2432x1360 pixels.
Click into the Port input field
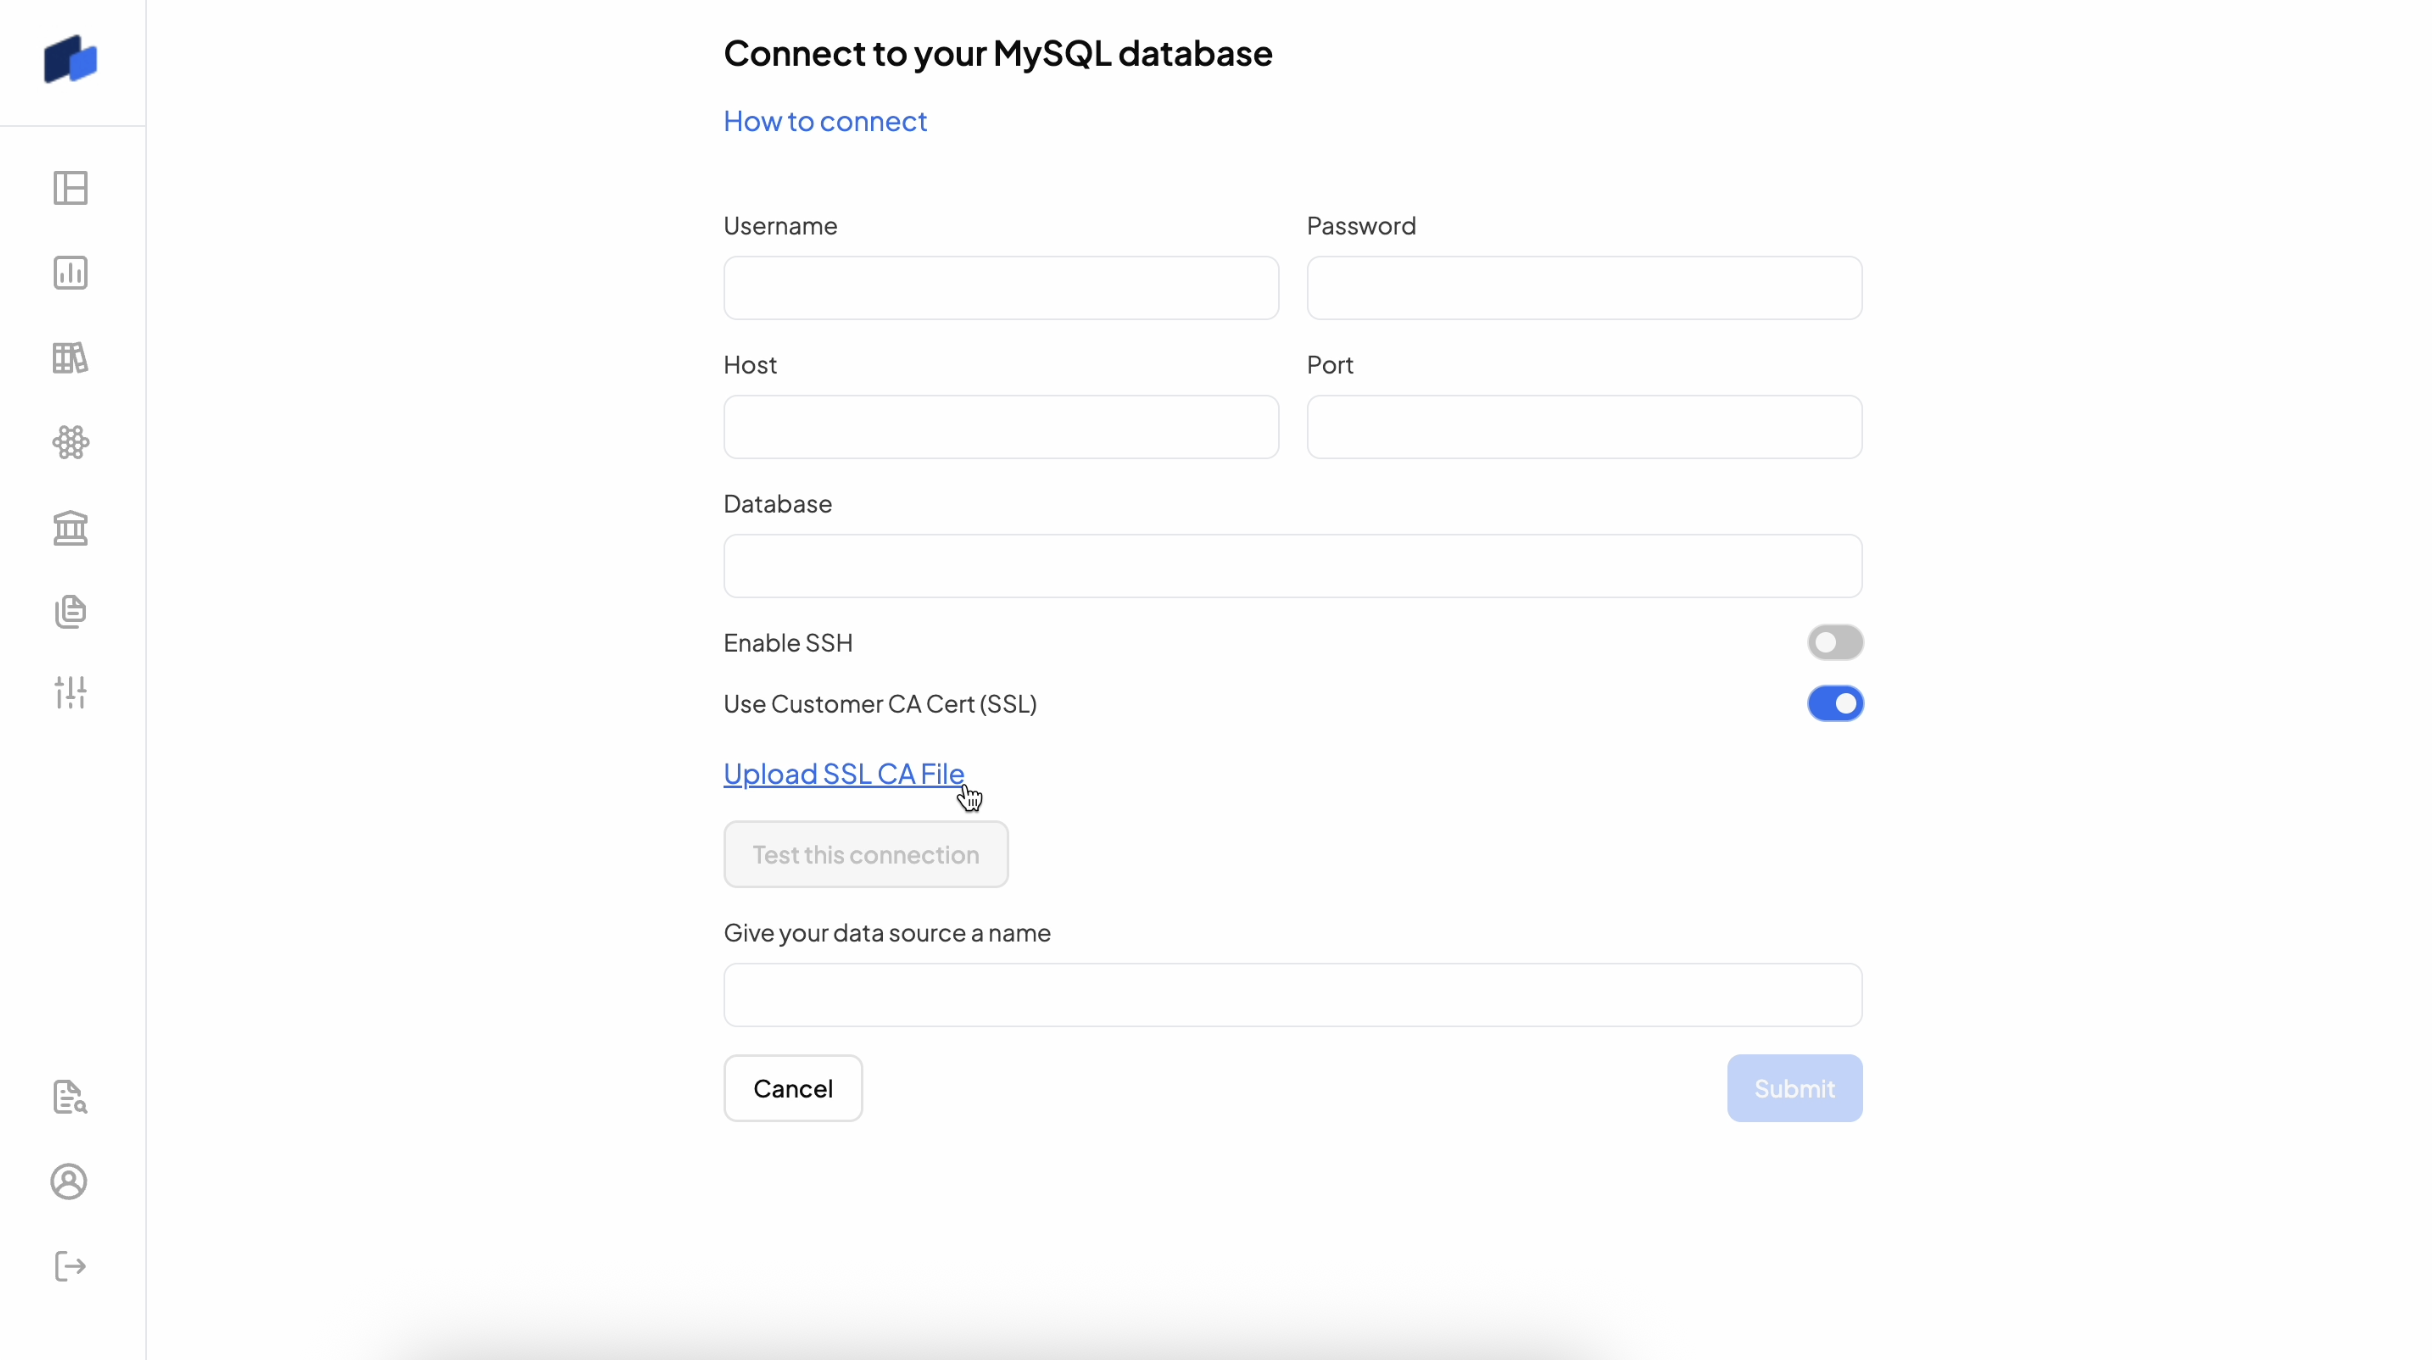coord(1583,427)
